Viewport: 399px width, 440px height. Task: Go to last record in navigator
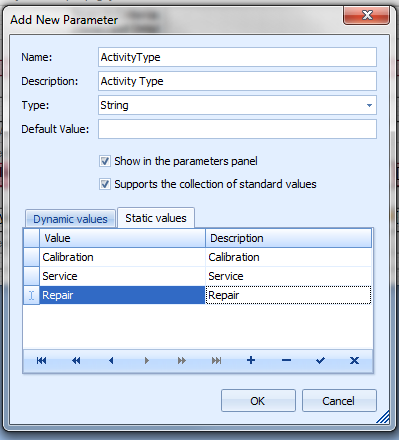(x=216, y=360)
